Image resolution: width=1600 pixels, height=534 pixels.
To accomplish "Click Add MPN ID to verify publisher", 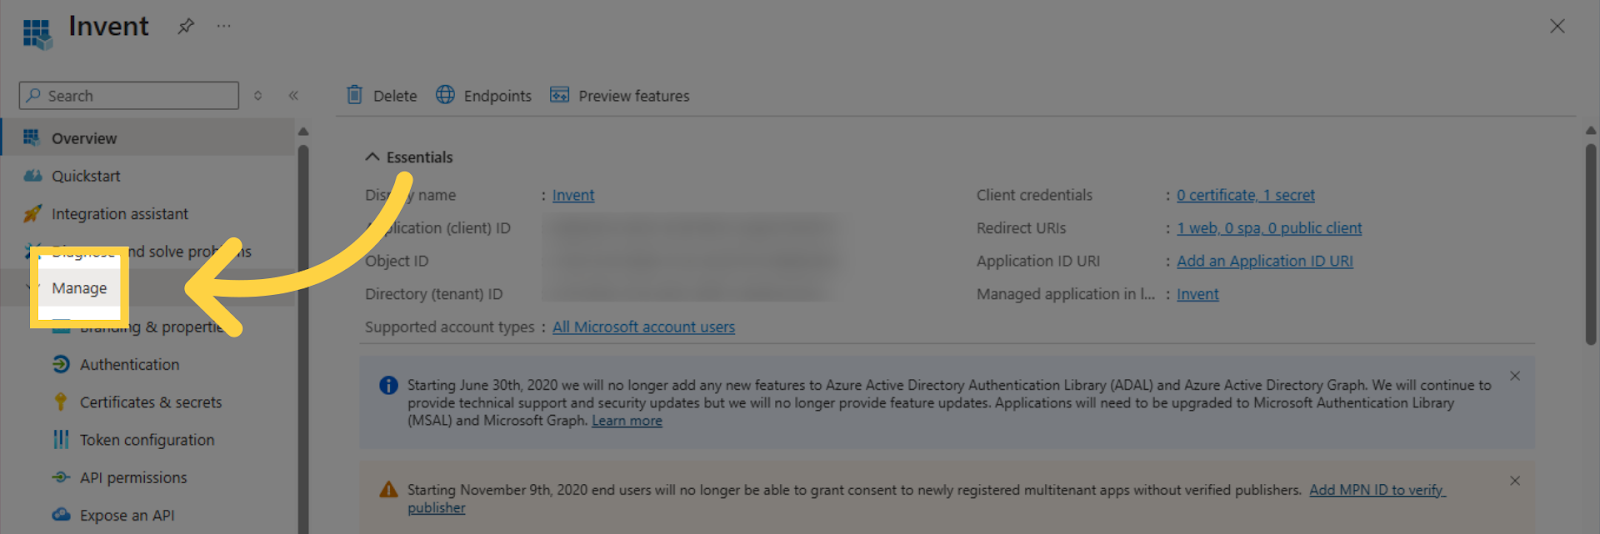I will click(x=1376, y=490).
